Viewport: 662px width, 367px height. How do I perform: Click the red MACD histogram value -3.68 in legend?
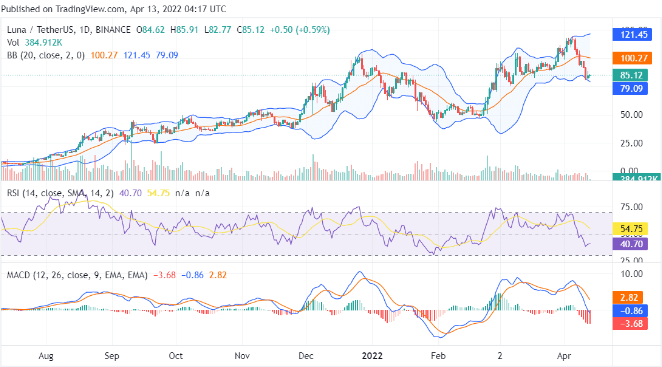click(x=164, y=275)
